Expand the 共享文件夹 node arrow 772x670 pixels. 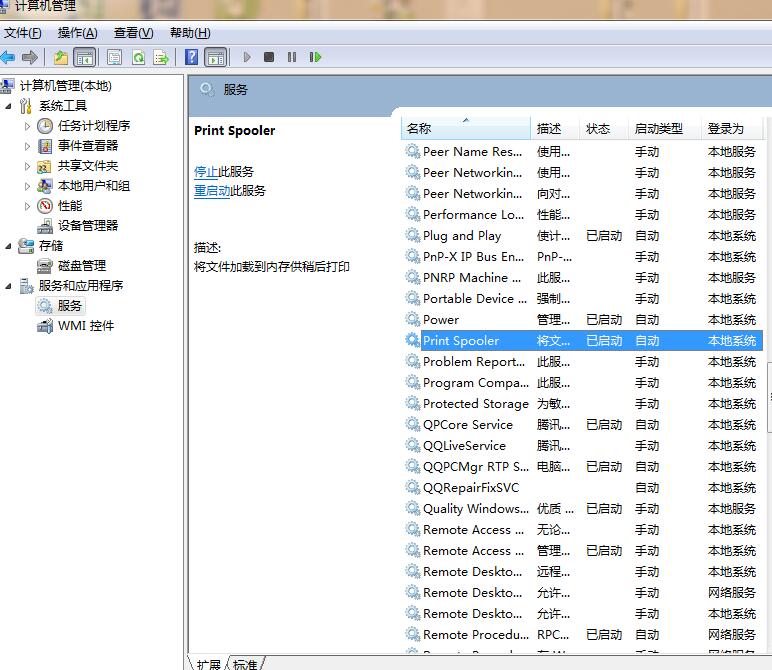[x=27, y=166]
